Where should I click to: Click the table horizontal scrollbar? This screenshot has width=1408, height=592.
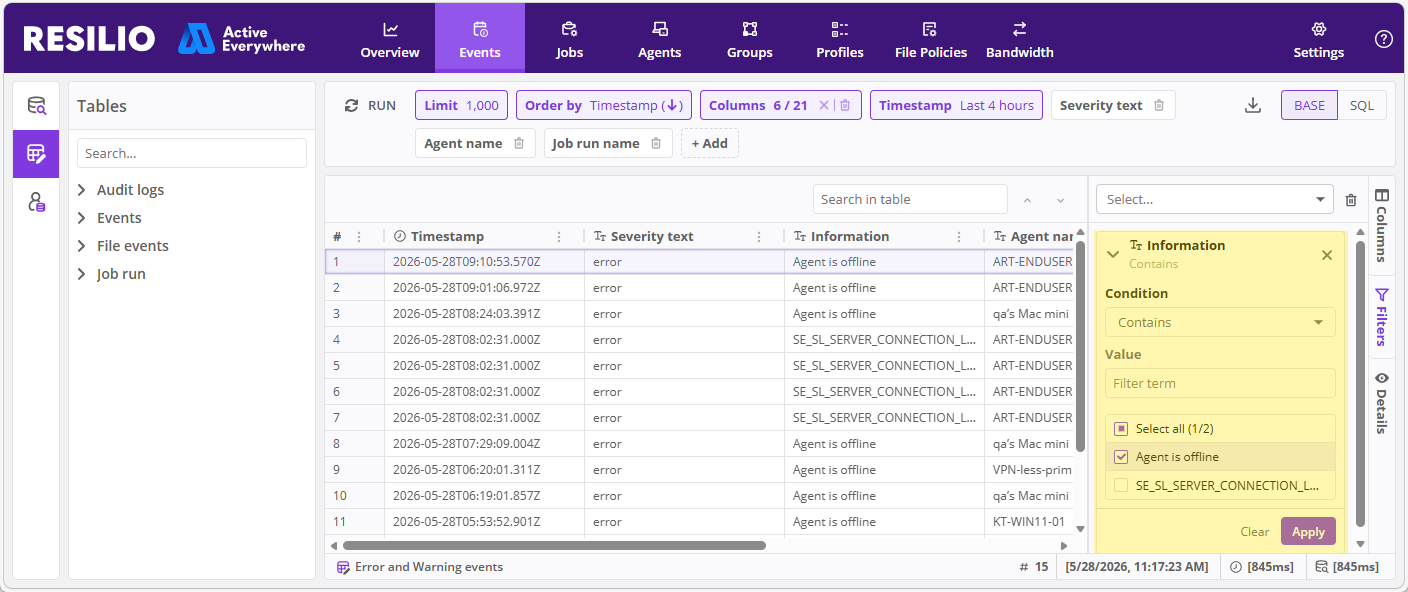(x=554, y=546)
